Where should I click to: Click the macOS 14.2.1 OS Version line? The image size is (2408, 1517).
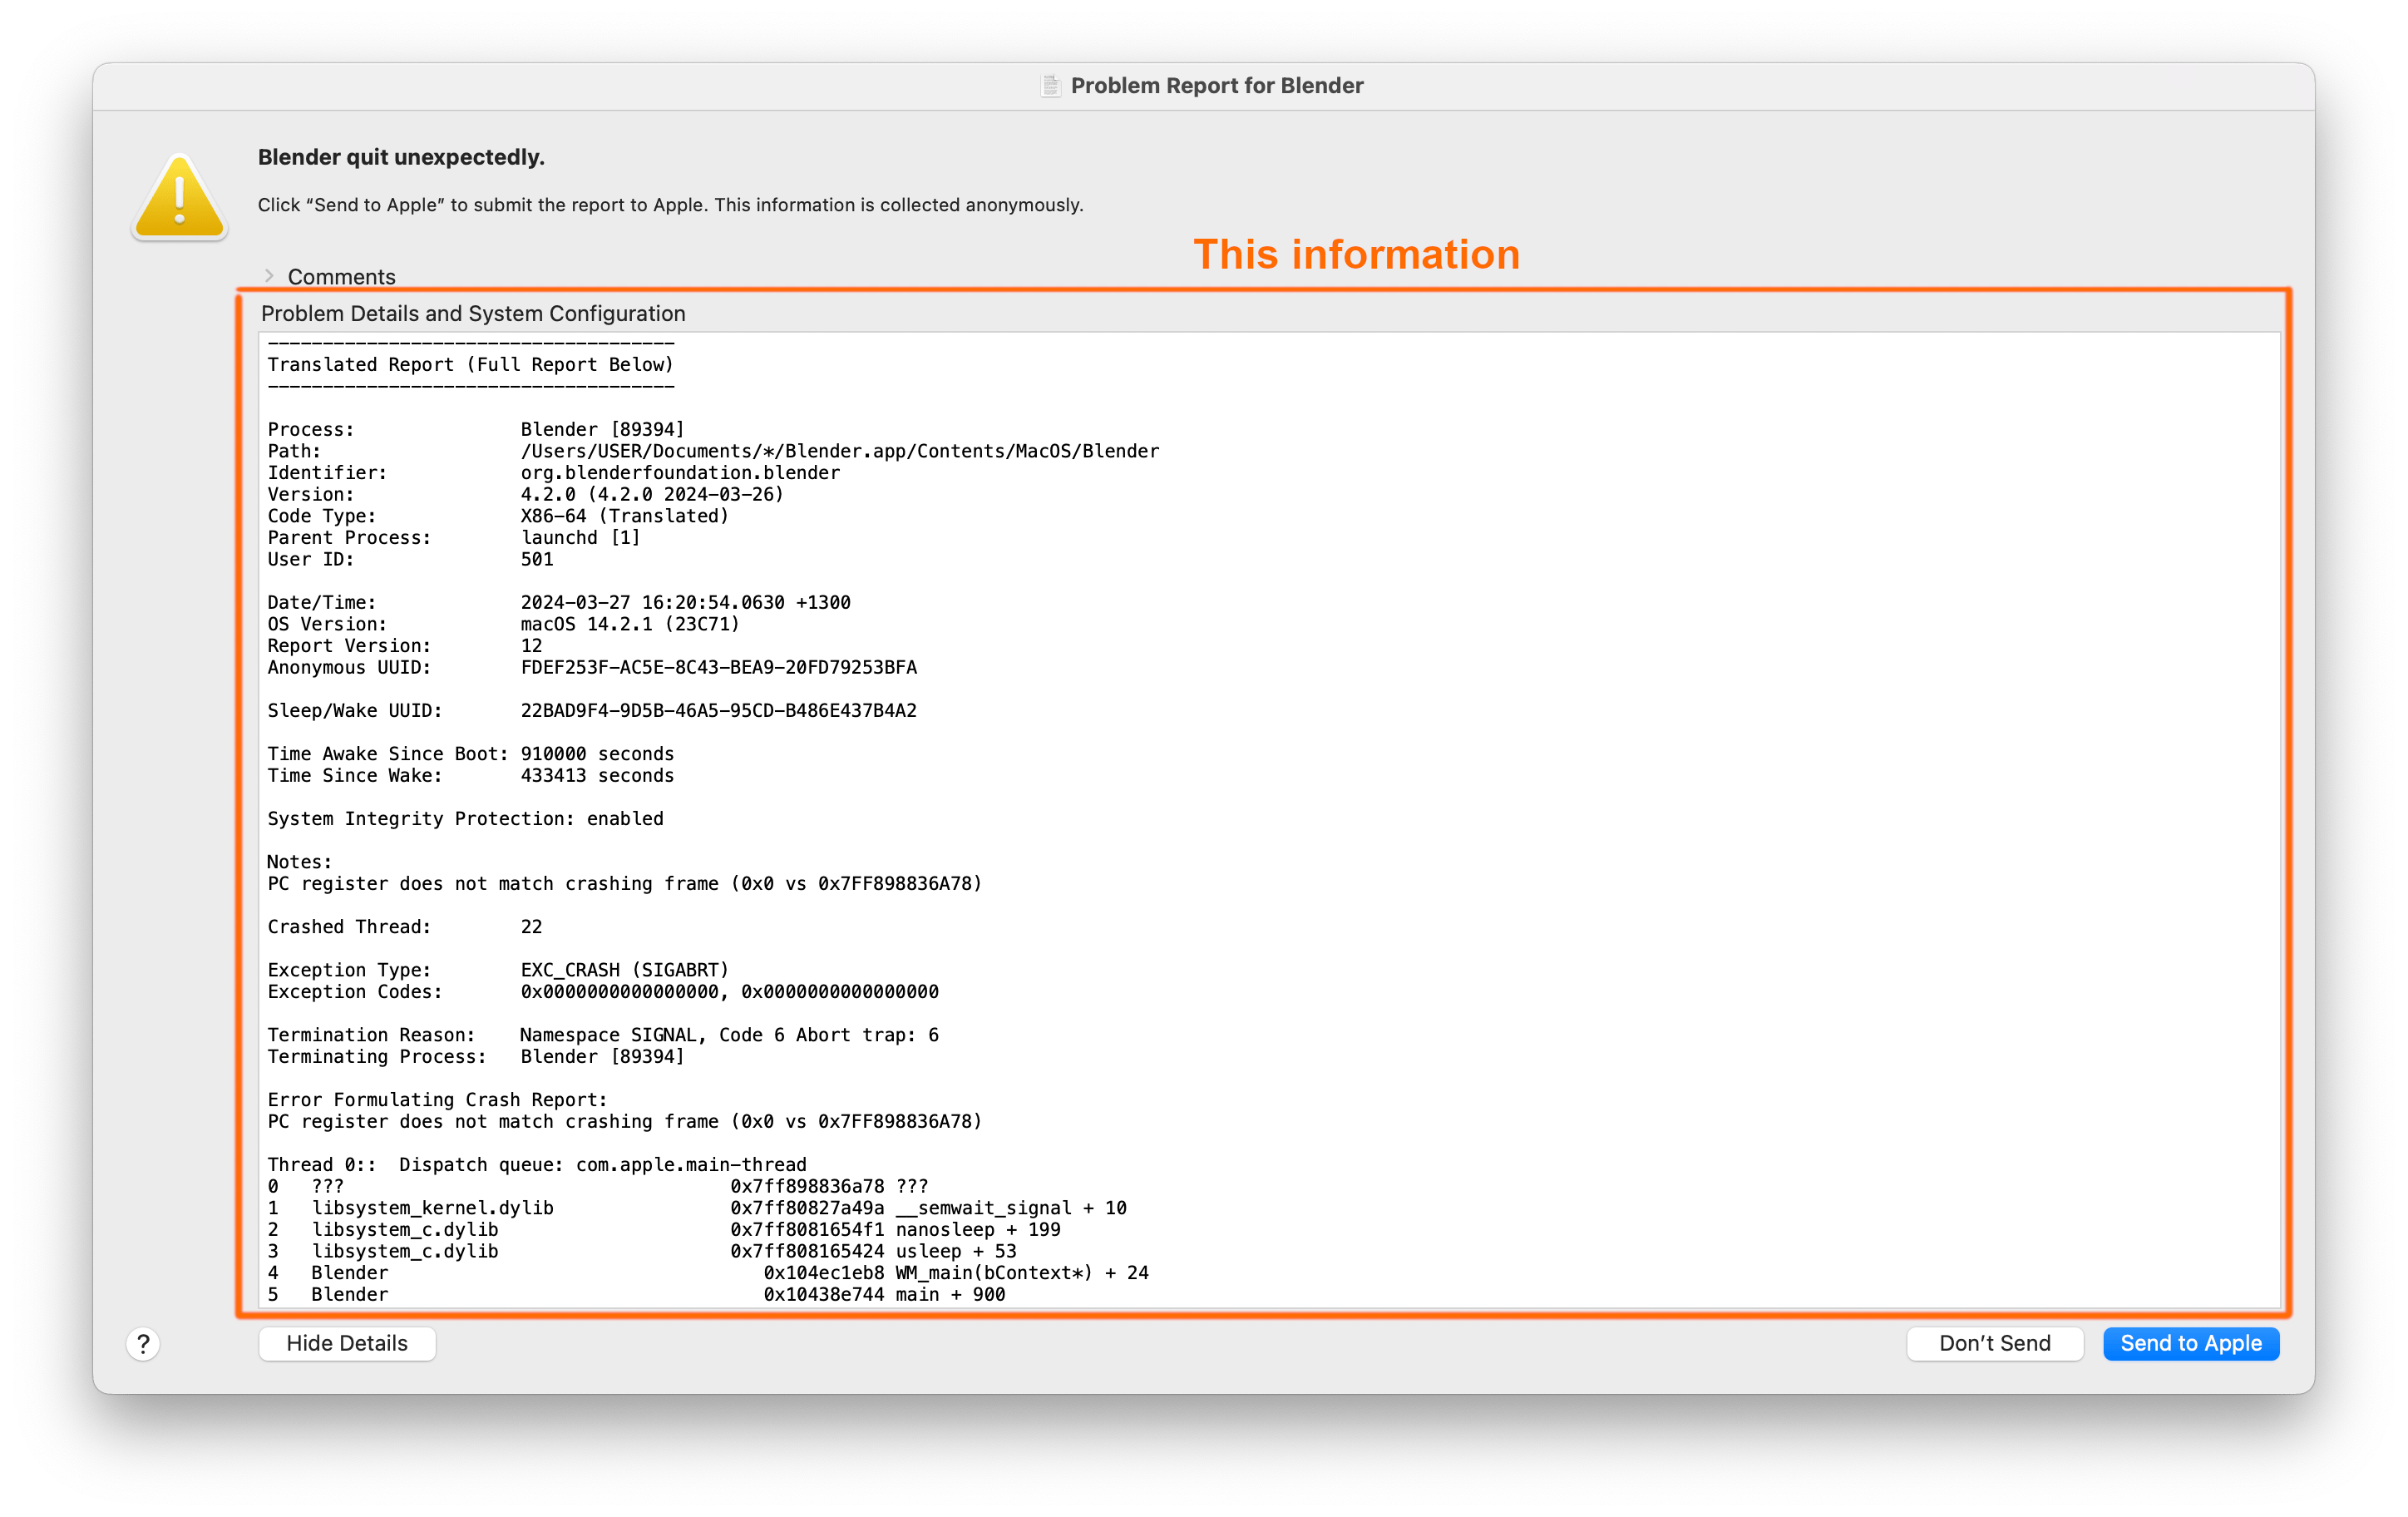[x=629, y=624]
